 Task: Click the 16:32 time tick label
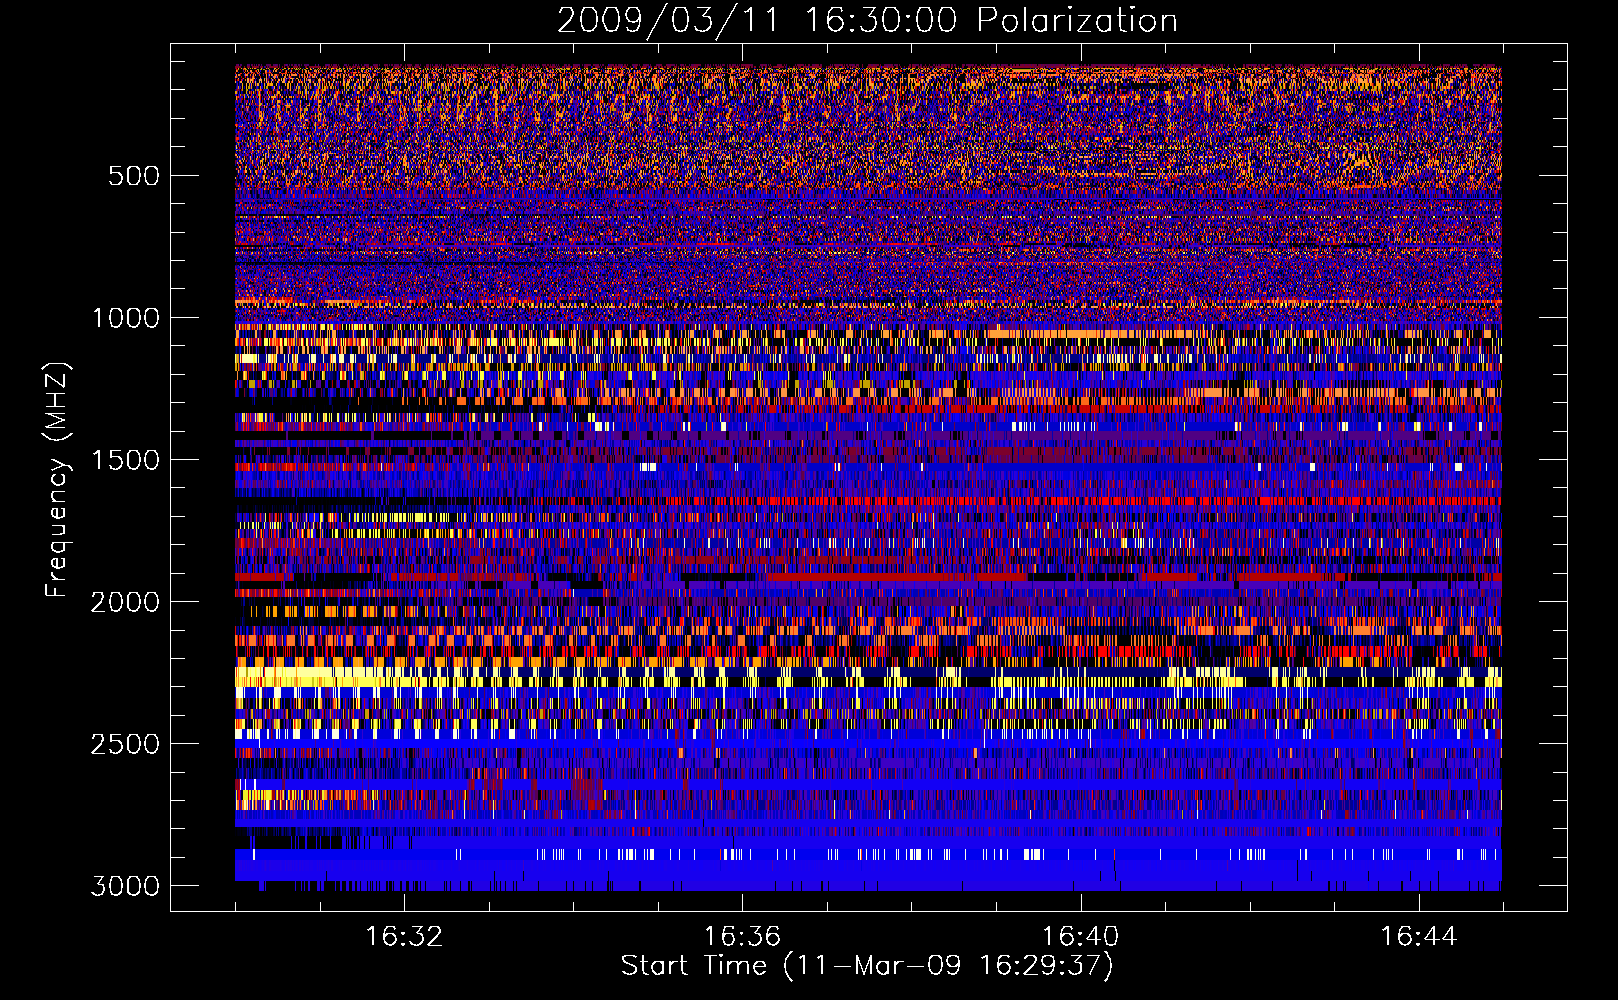tap(404, 937)
